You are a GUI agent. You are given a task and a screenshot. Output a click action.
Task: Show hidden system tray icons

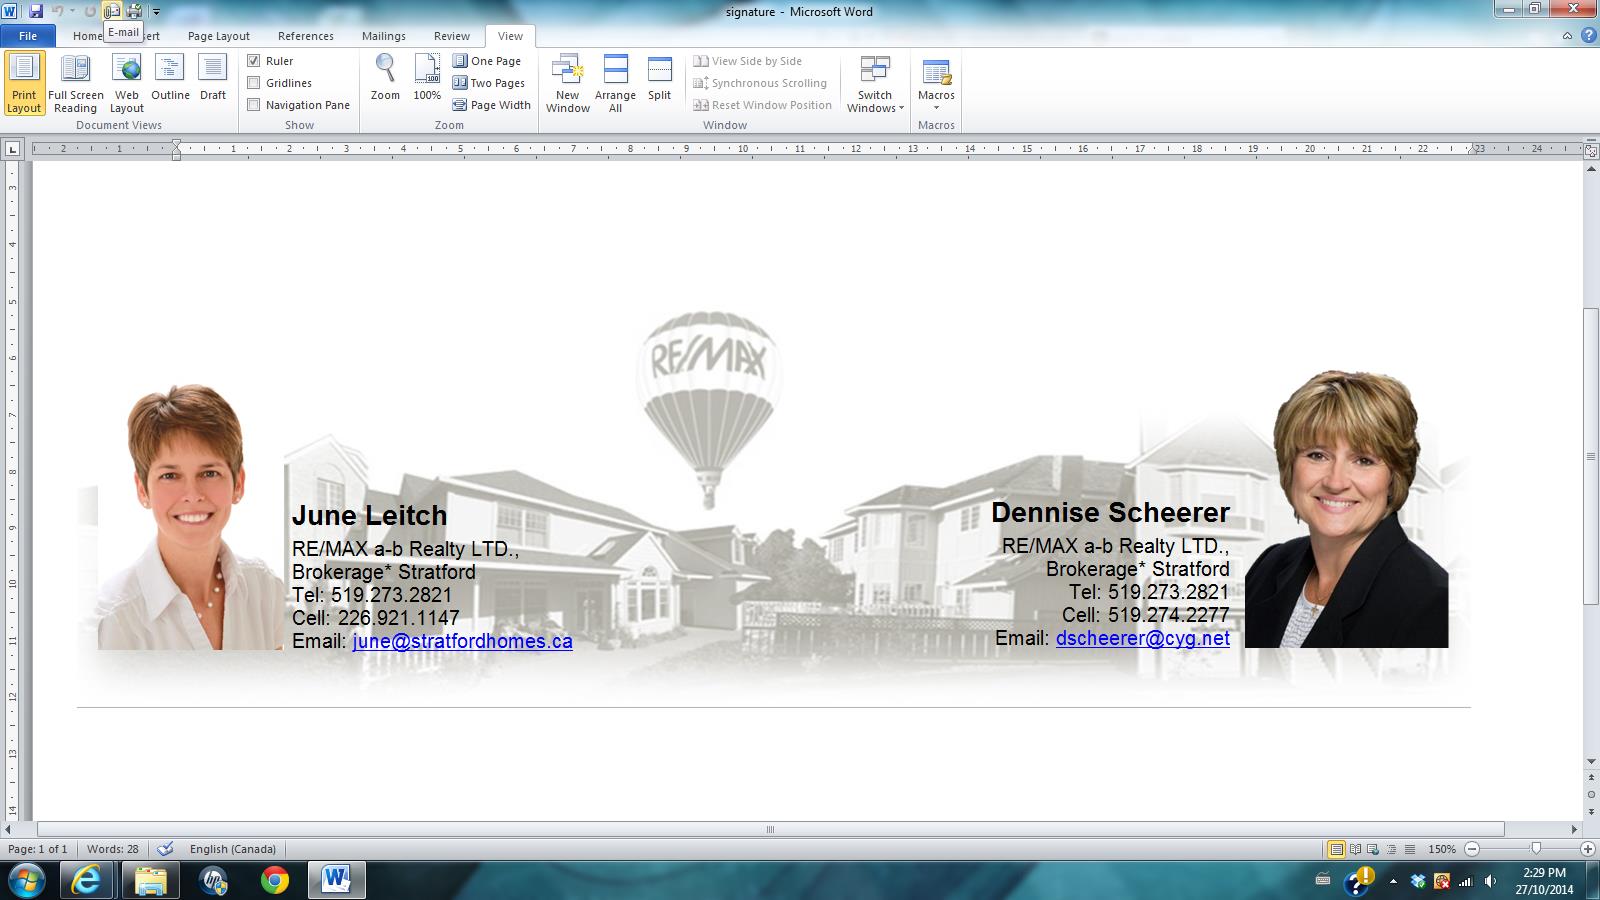pyautogui.click(x=1393, y=881)
